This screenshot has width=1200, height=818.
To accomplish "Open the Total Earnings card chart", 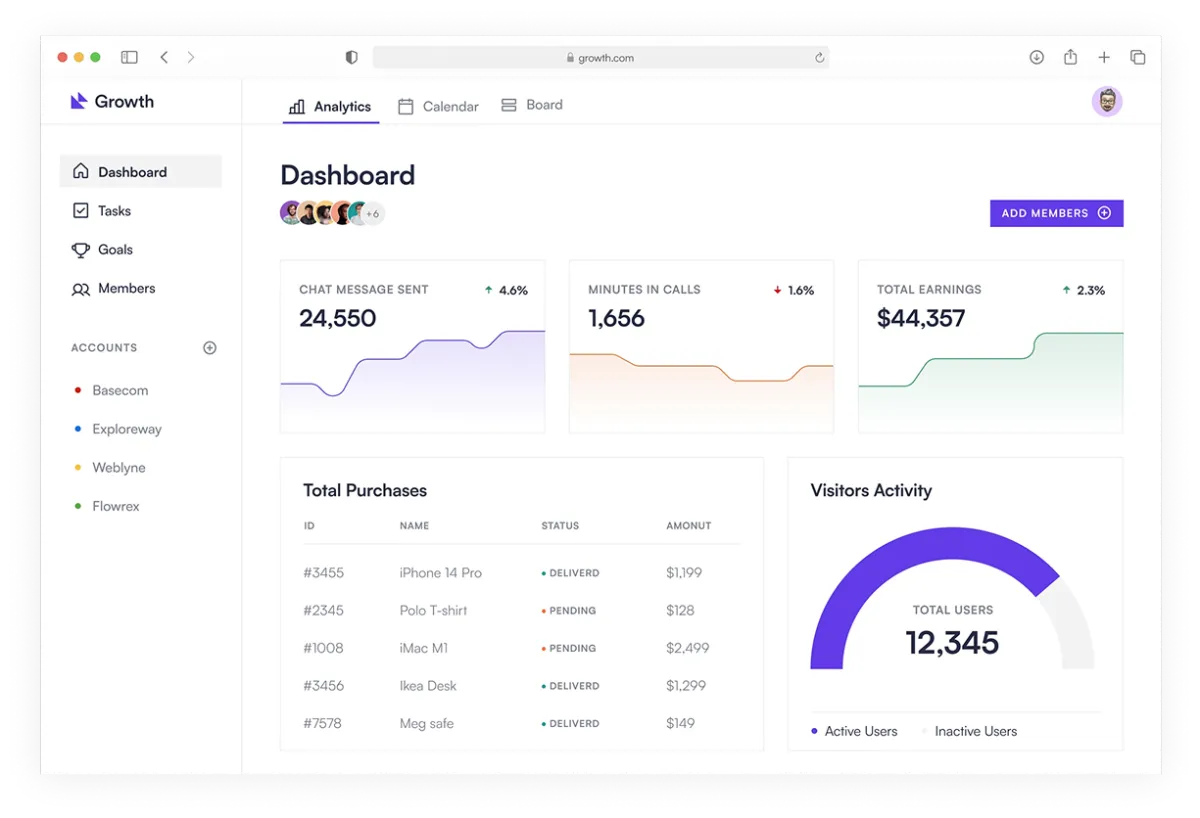I will coord(991,382).
